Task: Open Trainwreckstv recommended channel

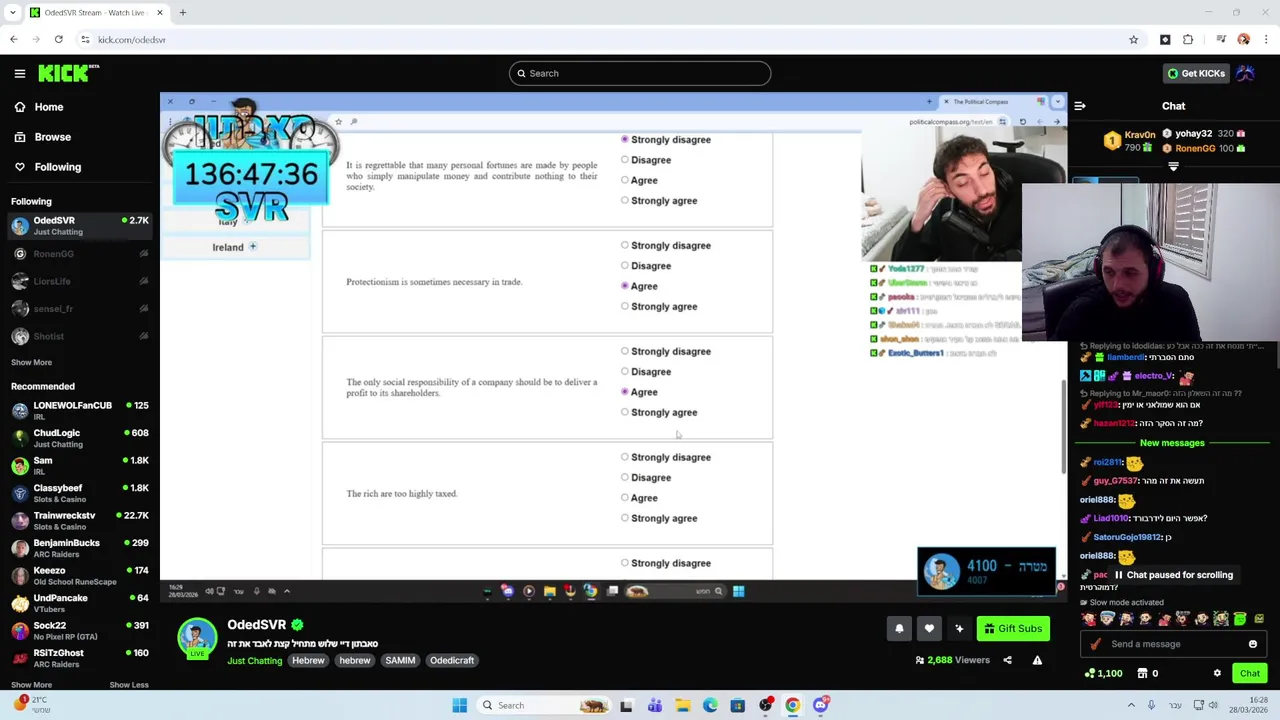Action: click(80, 521)
